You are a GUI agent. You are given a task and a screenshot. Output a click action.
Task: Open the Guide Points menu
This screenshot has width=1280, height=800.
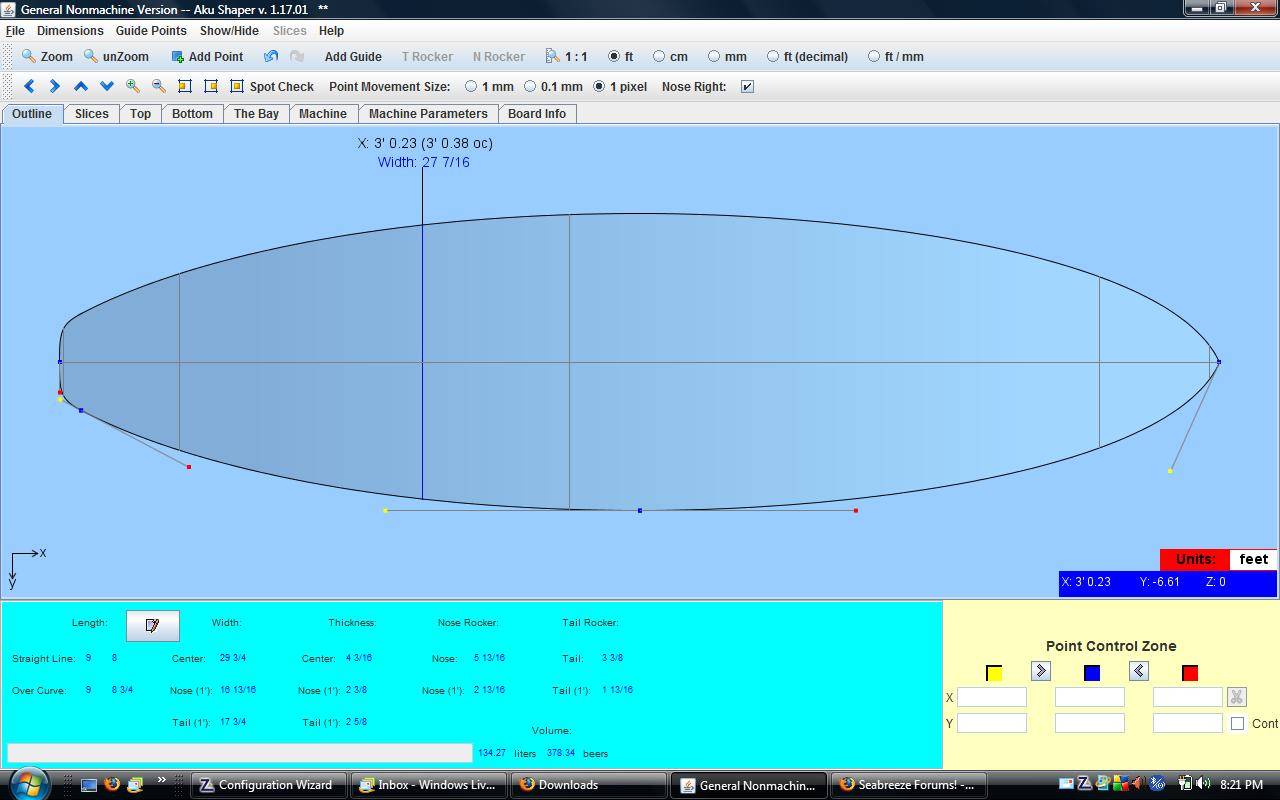pyautogui.click(x=151, y=31)
